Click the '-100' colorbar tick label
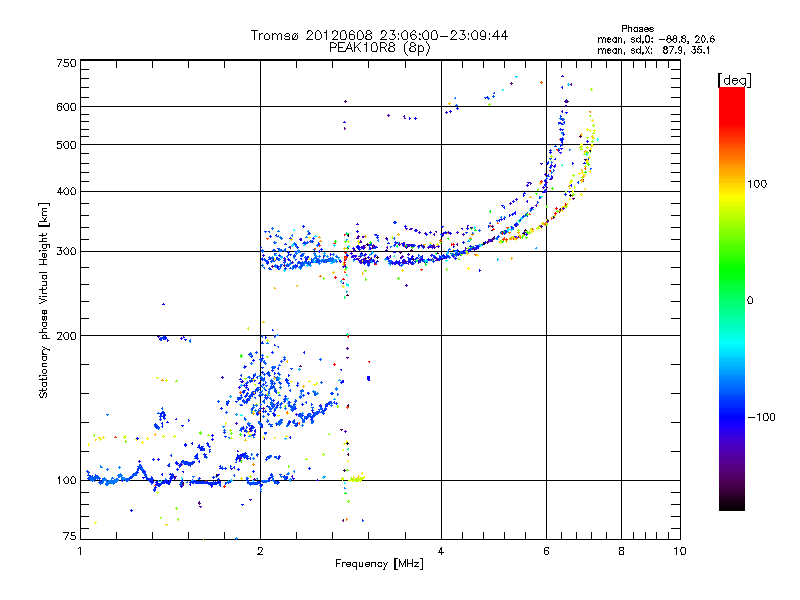The width and height of the screenshot is (800, 600). (x=762, y=417)
